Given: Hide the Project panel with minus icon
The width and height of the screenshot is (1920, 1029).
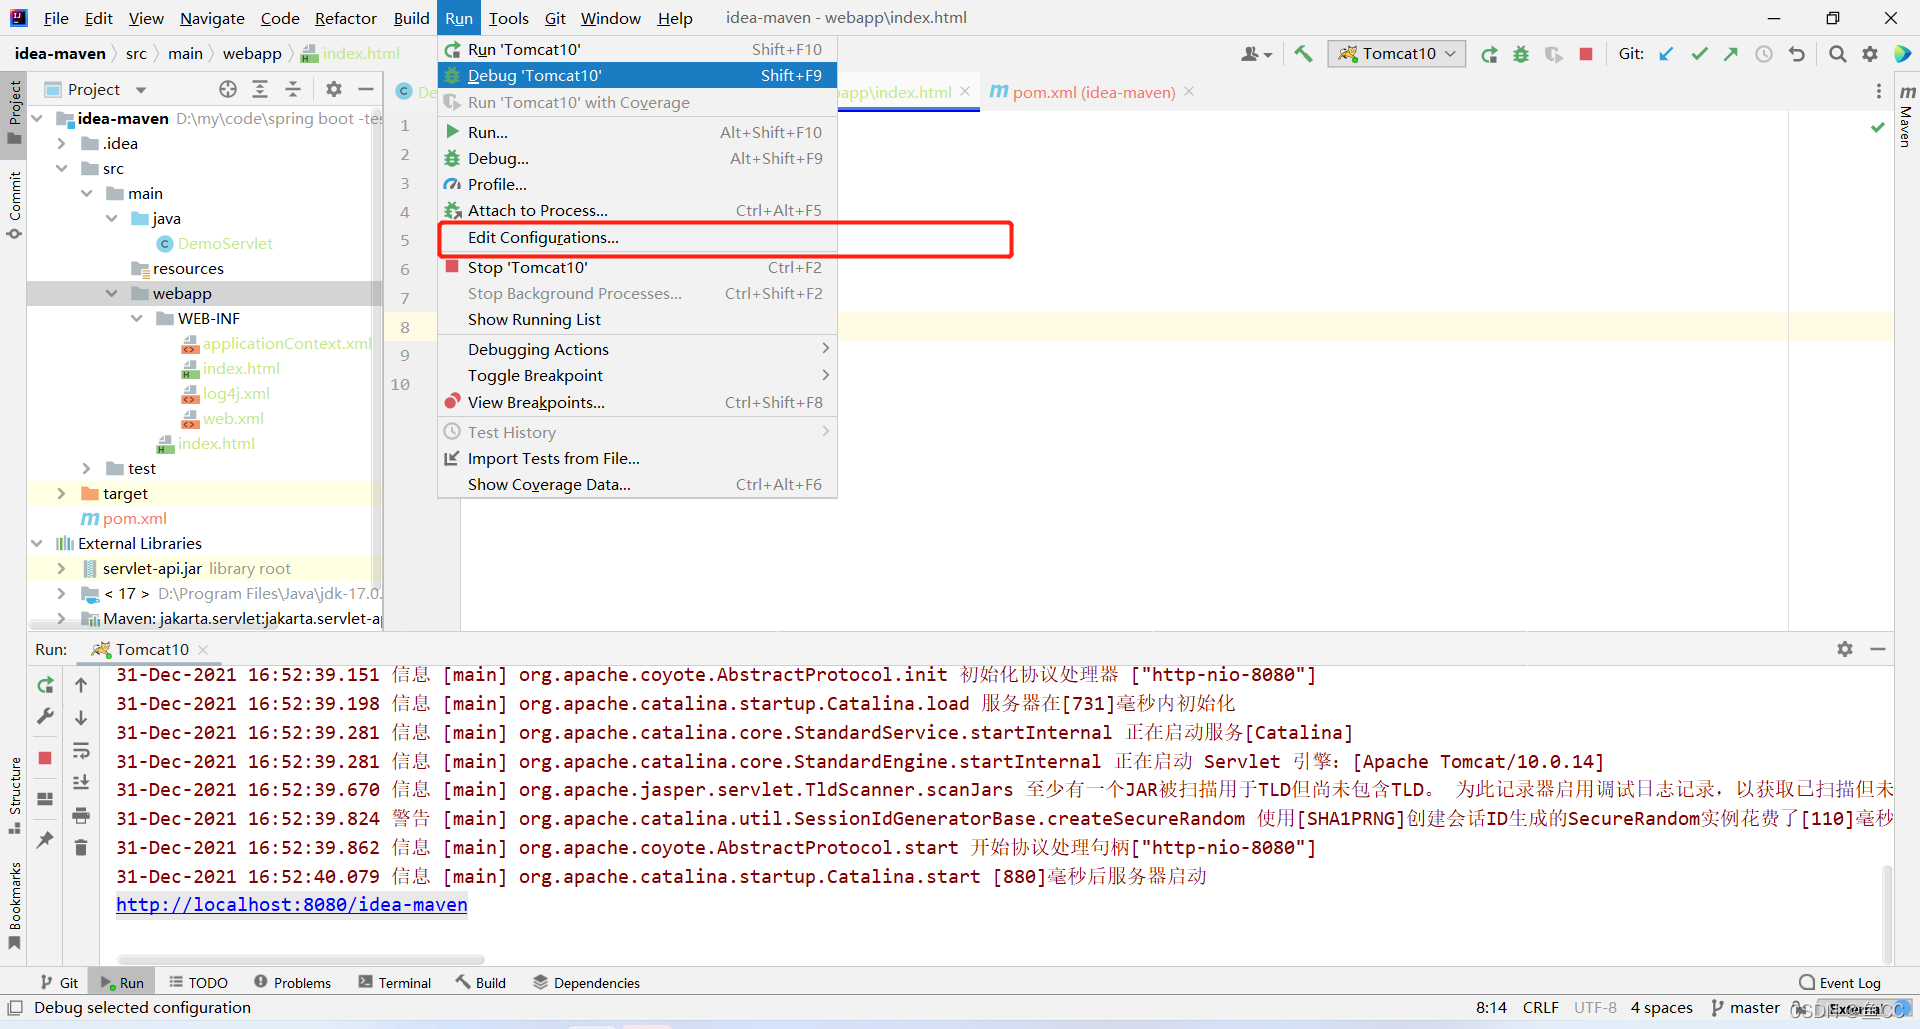Looking at the screenshot, I should tap(366, 89).
